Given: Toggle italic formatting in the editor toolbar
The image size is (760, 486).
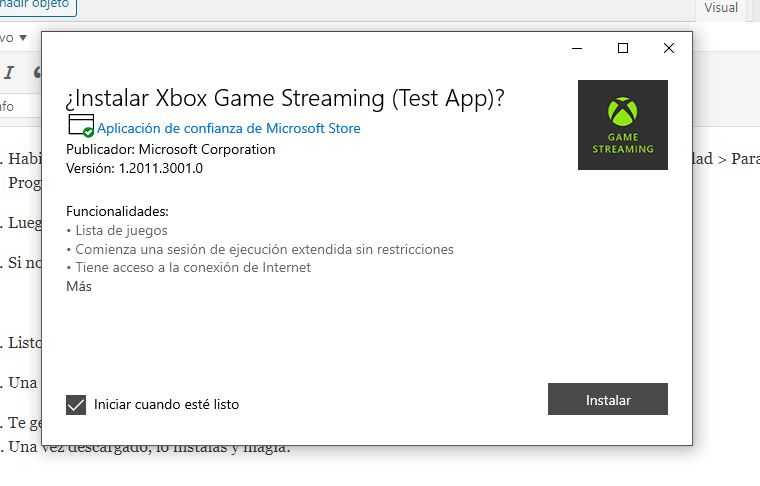Looking at the screenshot, I should (9, 73).
